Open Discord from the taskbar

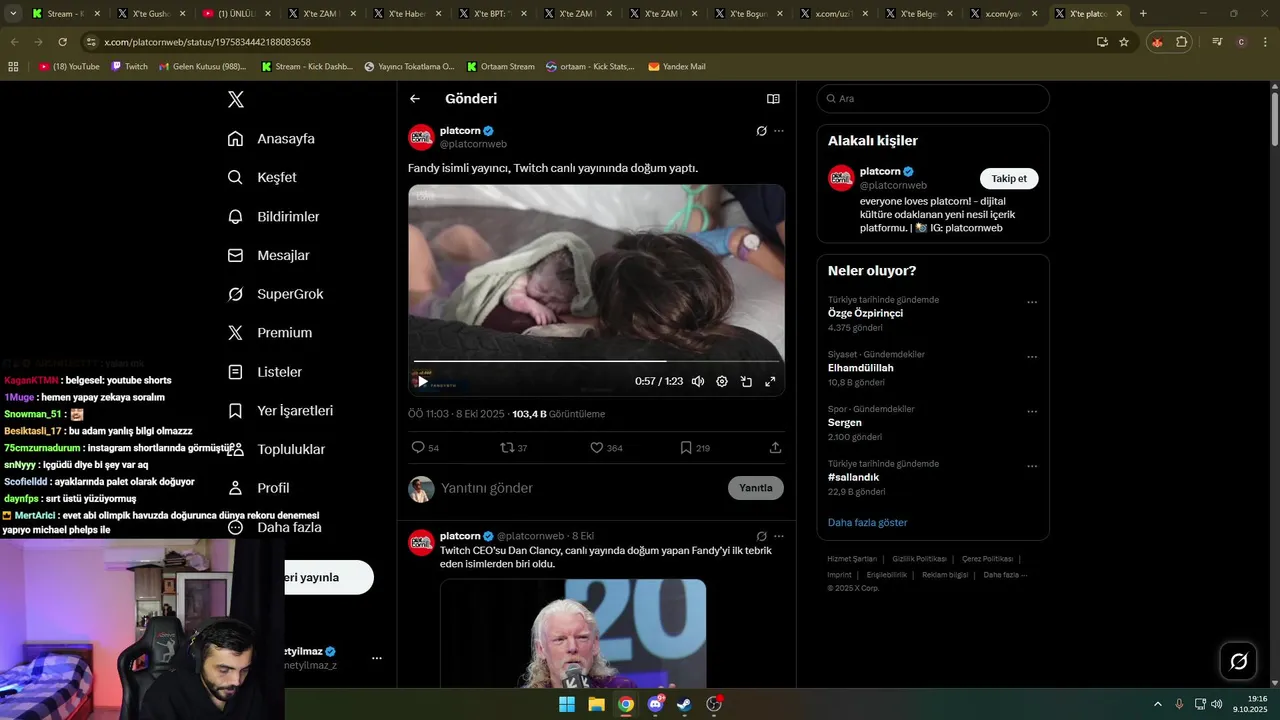(655, 704)
